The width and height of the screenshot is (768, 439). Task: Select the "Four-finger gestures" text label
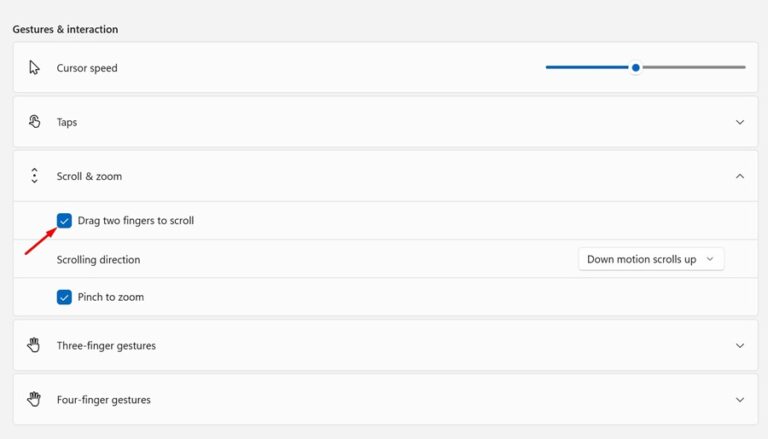pos(104,399)
